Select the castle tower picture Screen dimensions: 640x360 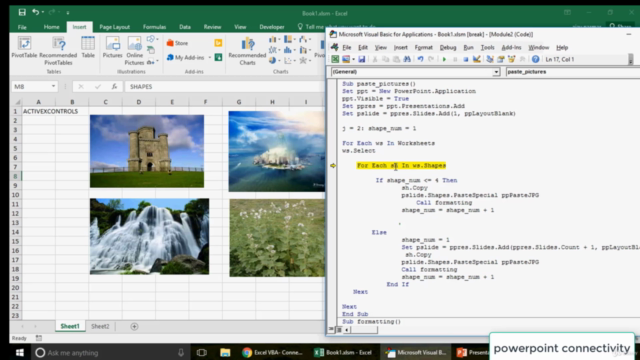147,151
